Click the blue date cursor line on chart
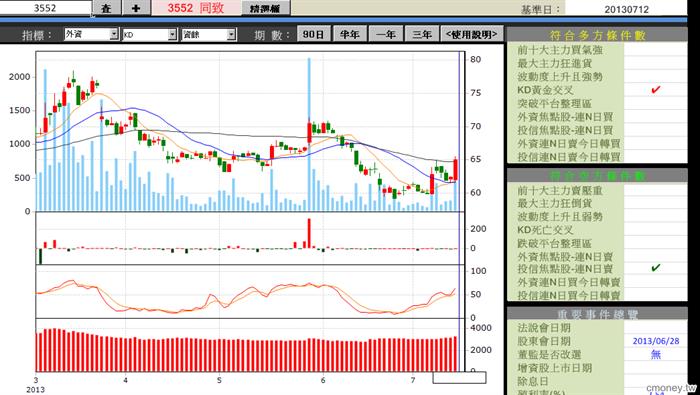The image size is (700, 395). pyautogui.click(x=460, y=210)
